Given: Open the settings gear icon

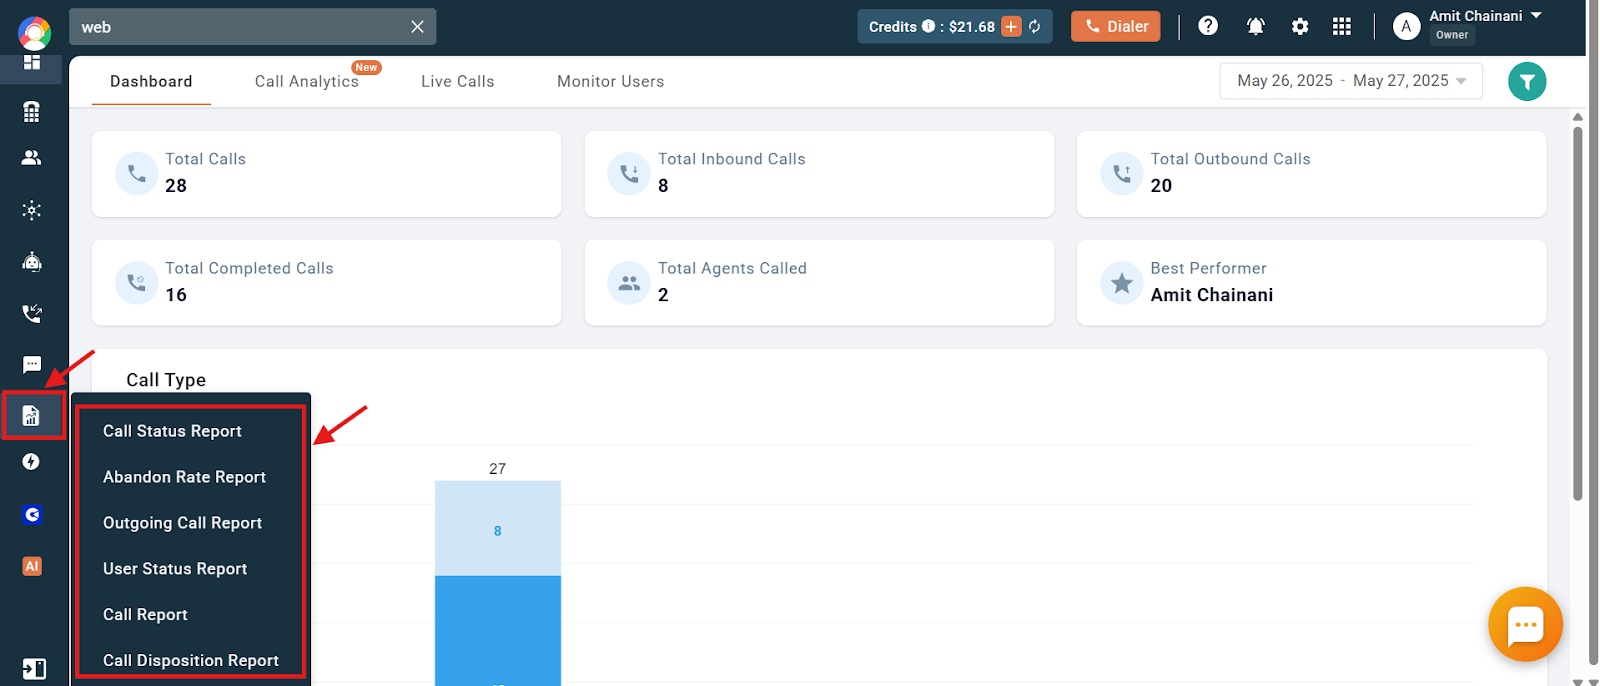Looking at the screenshot, I should click(x=1300, y=27).
